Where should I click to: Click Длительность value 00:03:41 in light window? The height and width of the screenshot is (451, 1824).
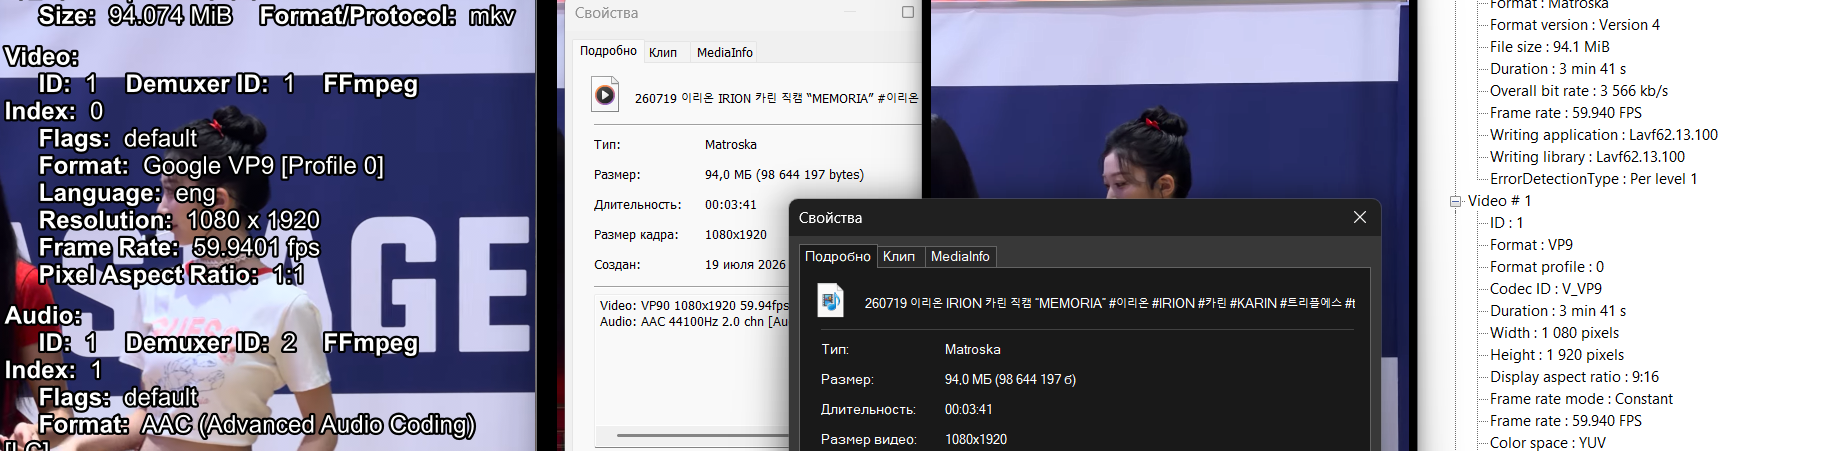click(731, 205)
